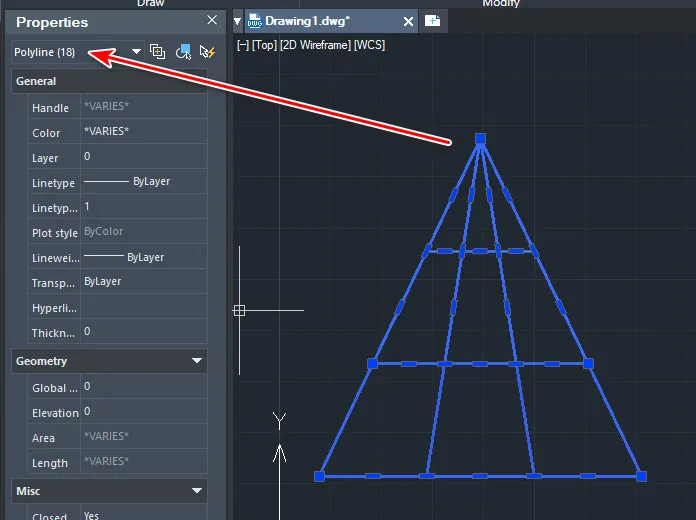Close the Properties palette

click(212, 20)
